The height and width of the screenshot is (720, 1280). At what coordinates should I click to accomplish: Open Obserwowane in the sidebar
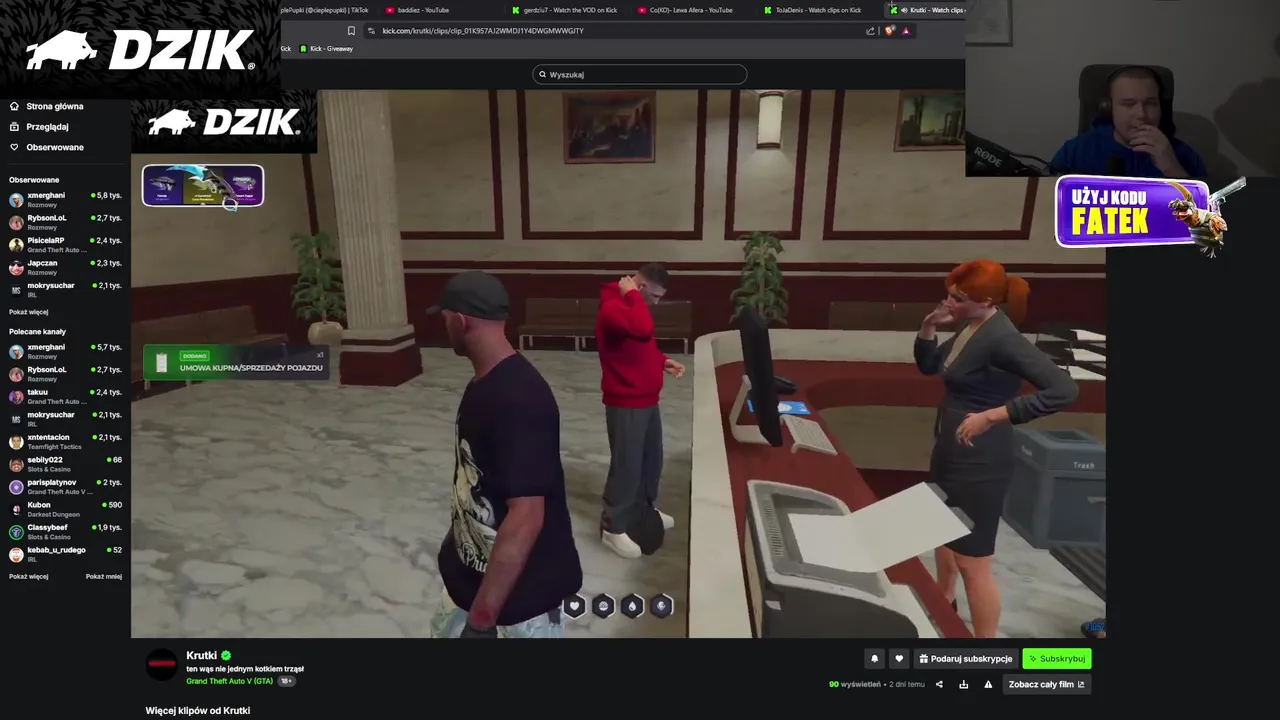tap(46, 147)
